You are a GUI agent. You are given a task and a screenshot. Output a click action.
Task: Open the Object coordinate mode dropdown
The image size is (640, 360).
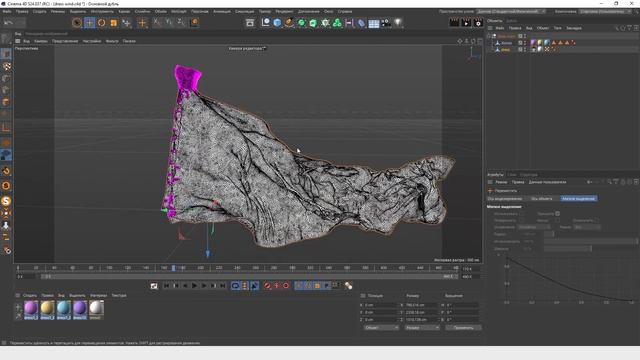381,328
